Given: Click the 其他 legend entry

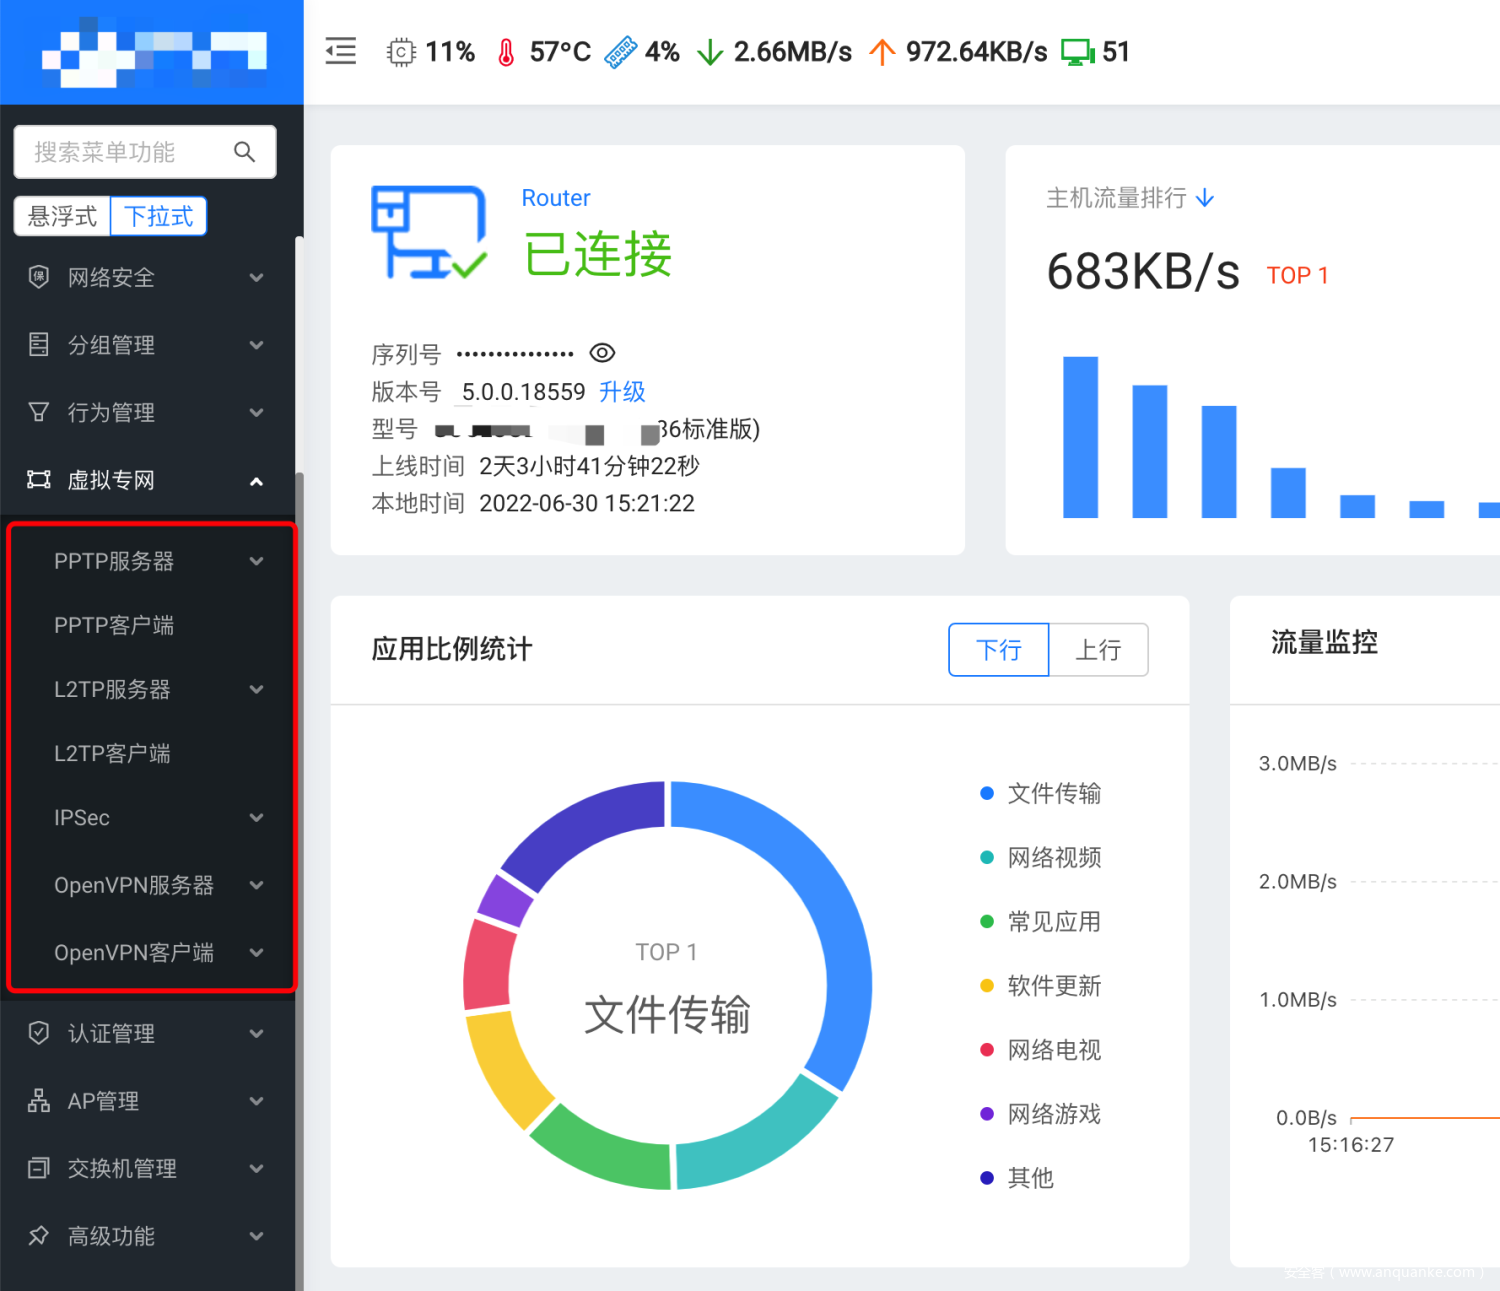Looking at the screenshot, I should pyautogui.click(x=1017, y=1178).
